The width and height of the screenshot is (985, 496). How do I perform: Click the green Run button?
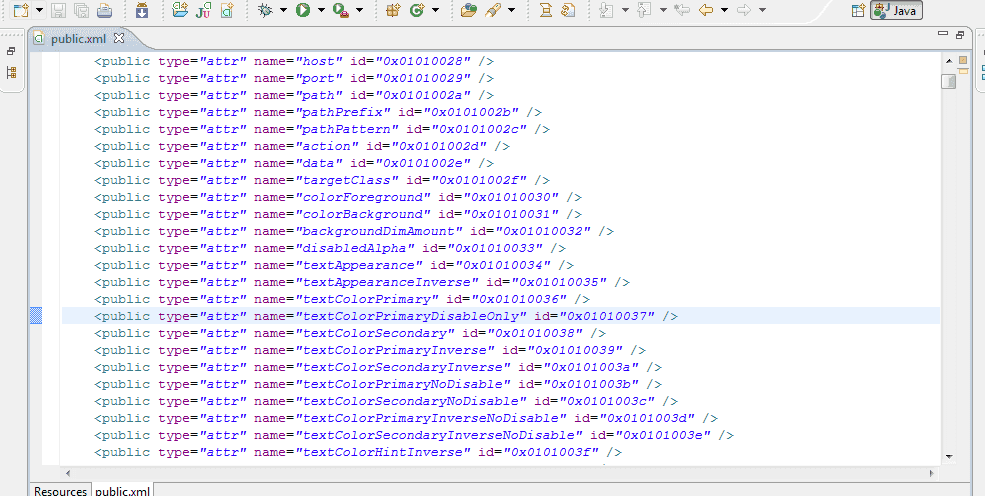pyautogui.click(x=303, y=10)
